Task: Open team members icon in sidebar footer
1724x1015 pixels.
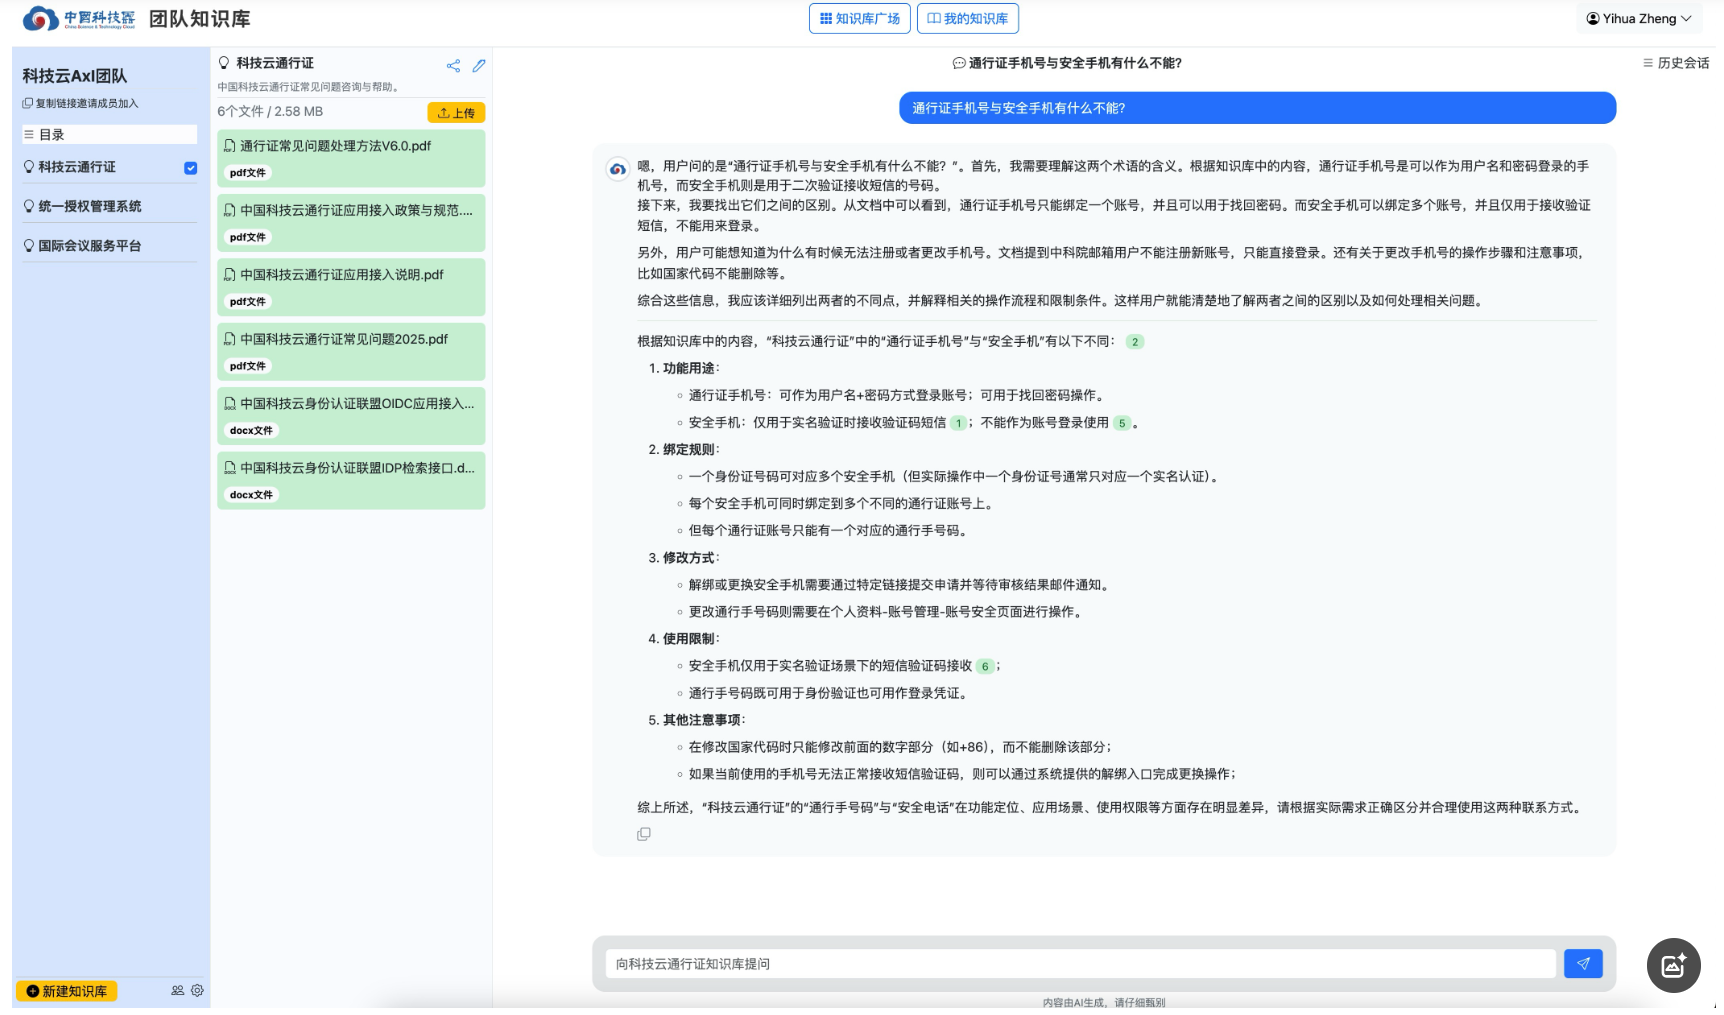Action: coord(177,991)
